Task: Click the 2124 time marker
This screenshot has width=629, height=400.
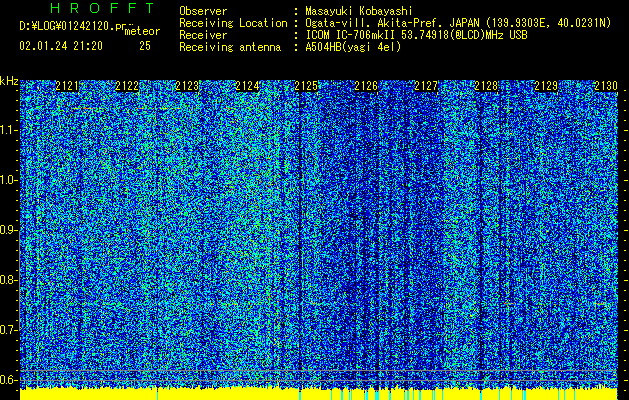Action: pyautogui.click(x=247, y=86)
